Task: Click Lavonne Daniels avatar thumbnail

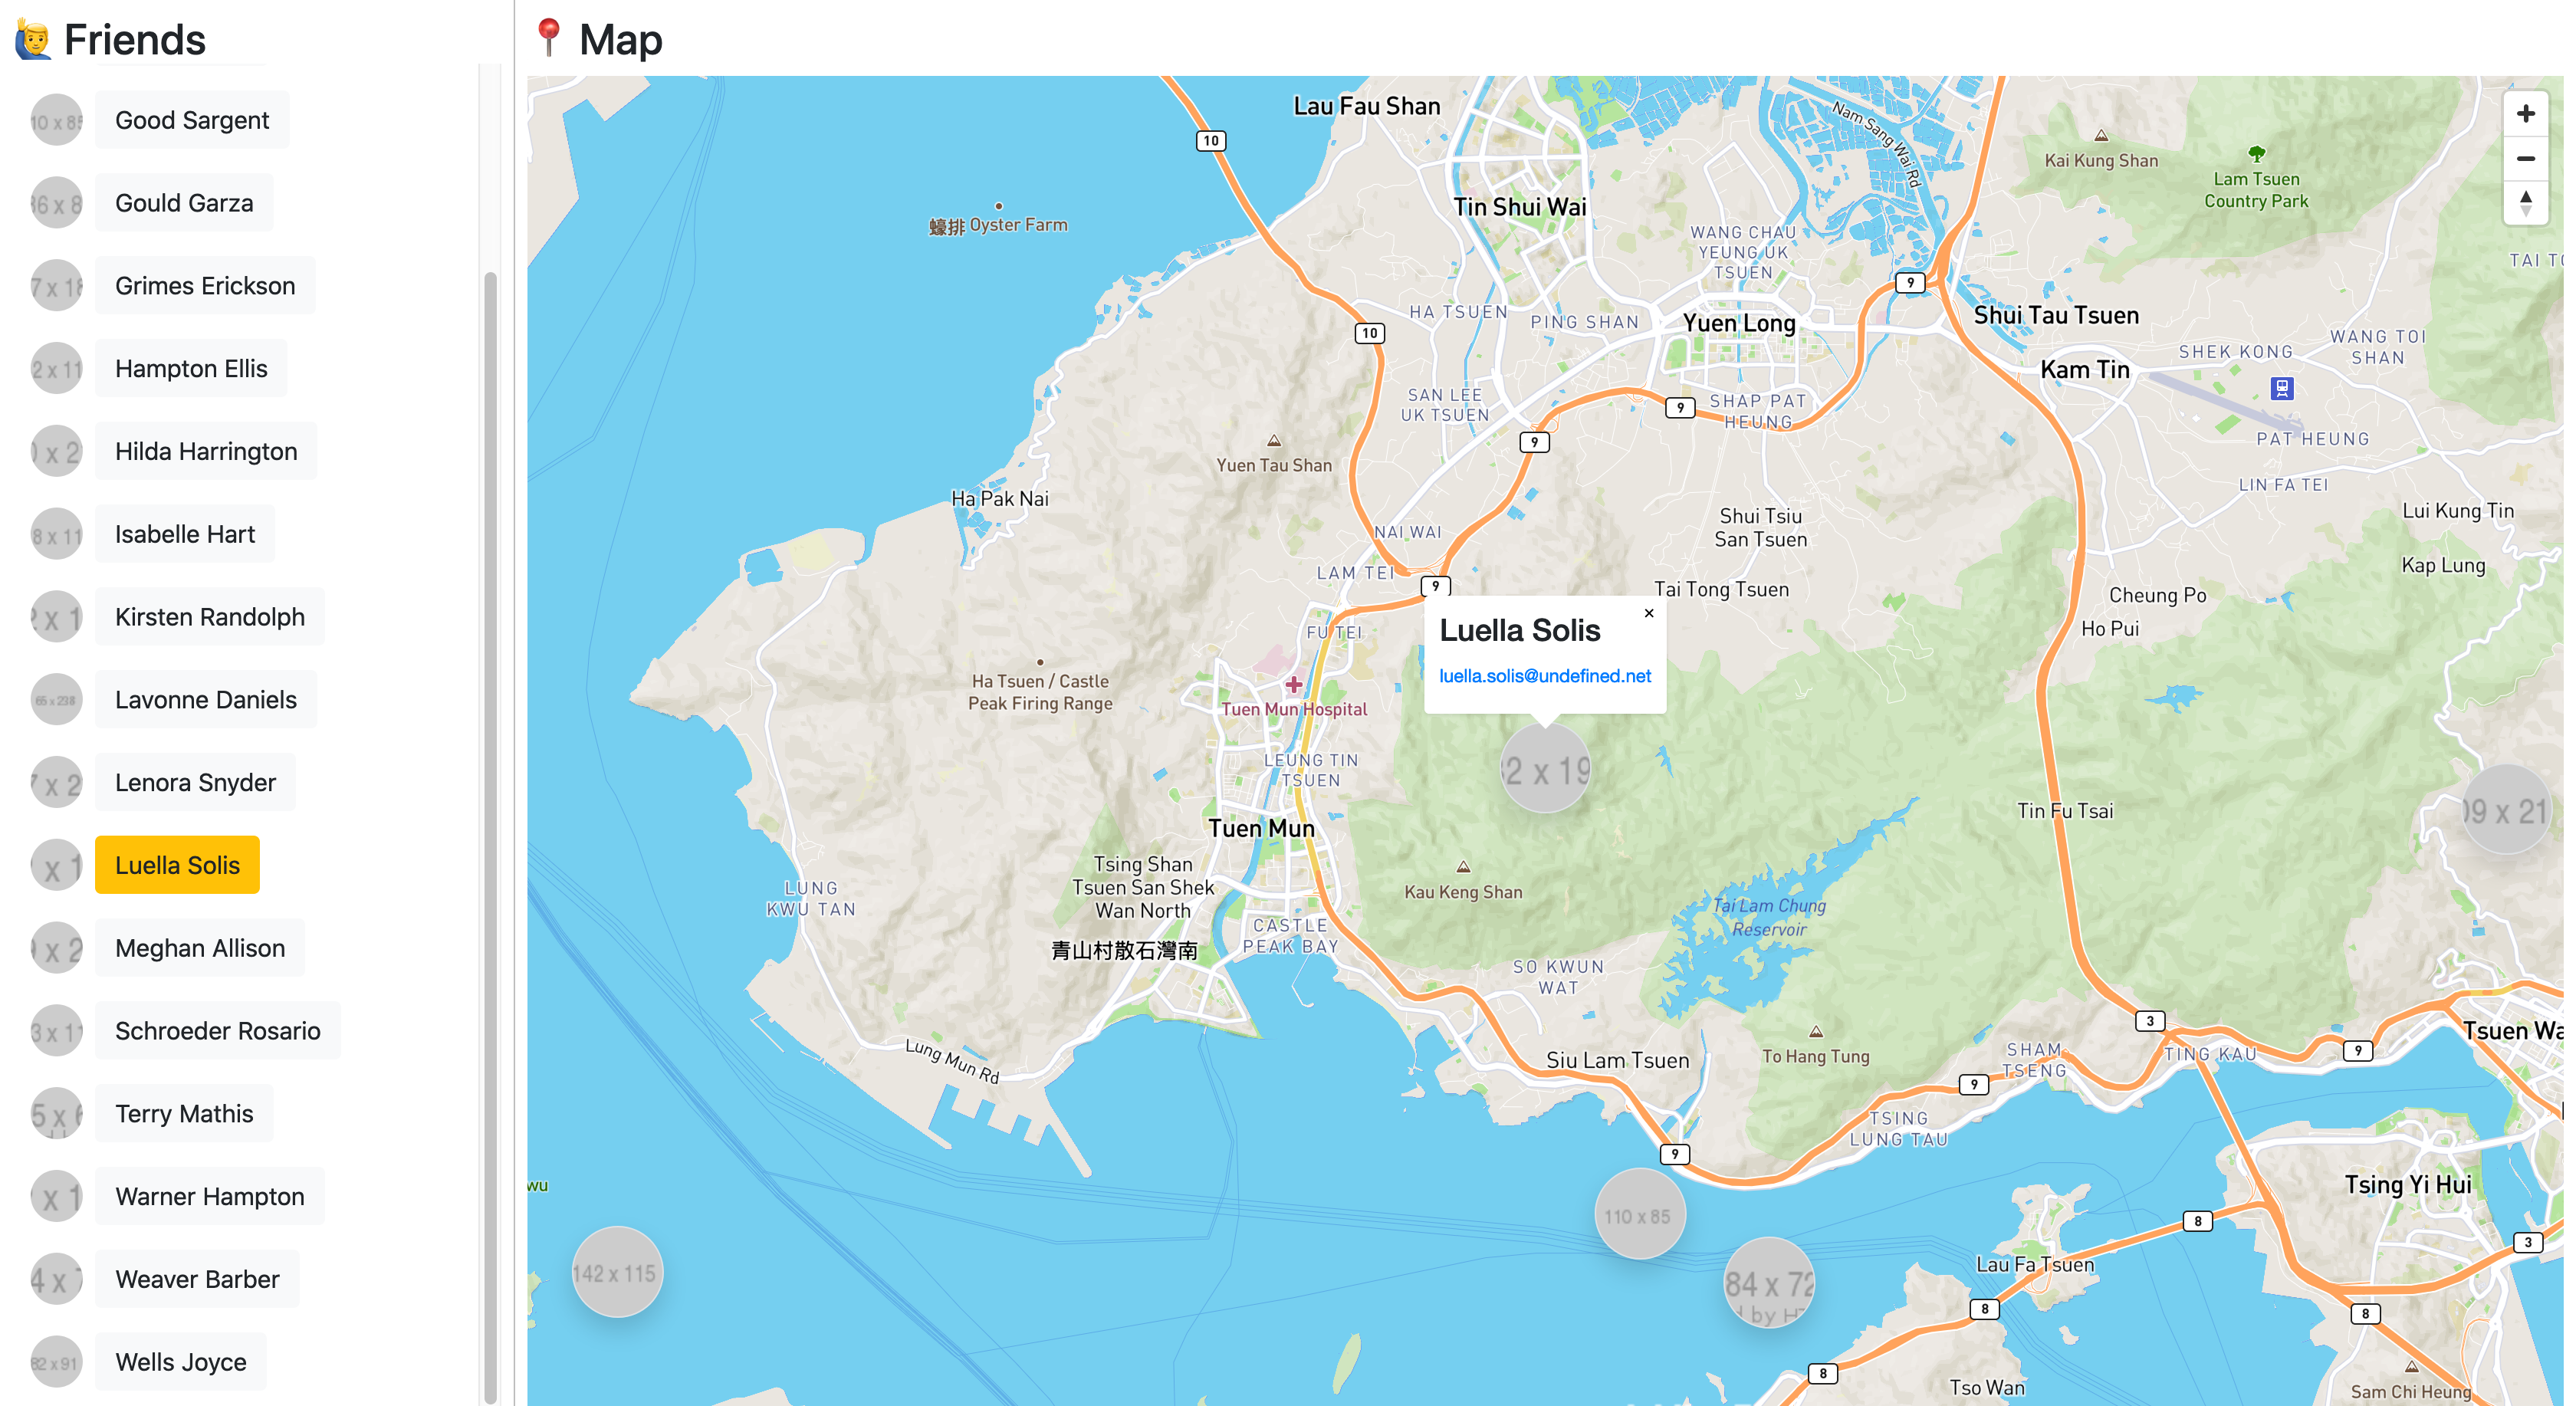Action: 56,699
